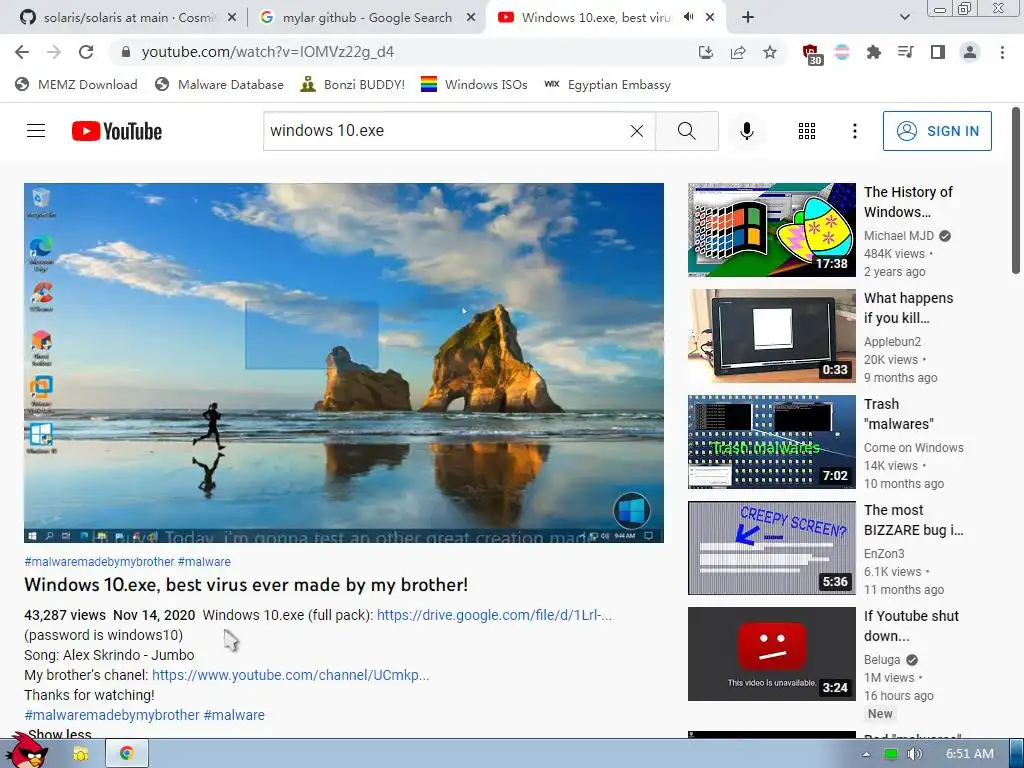Expand the tab search dropdown arrow

point(904,18)
